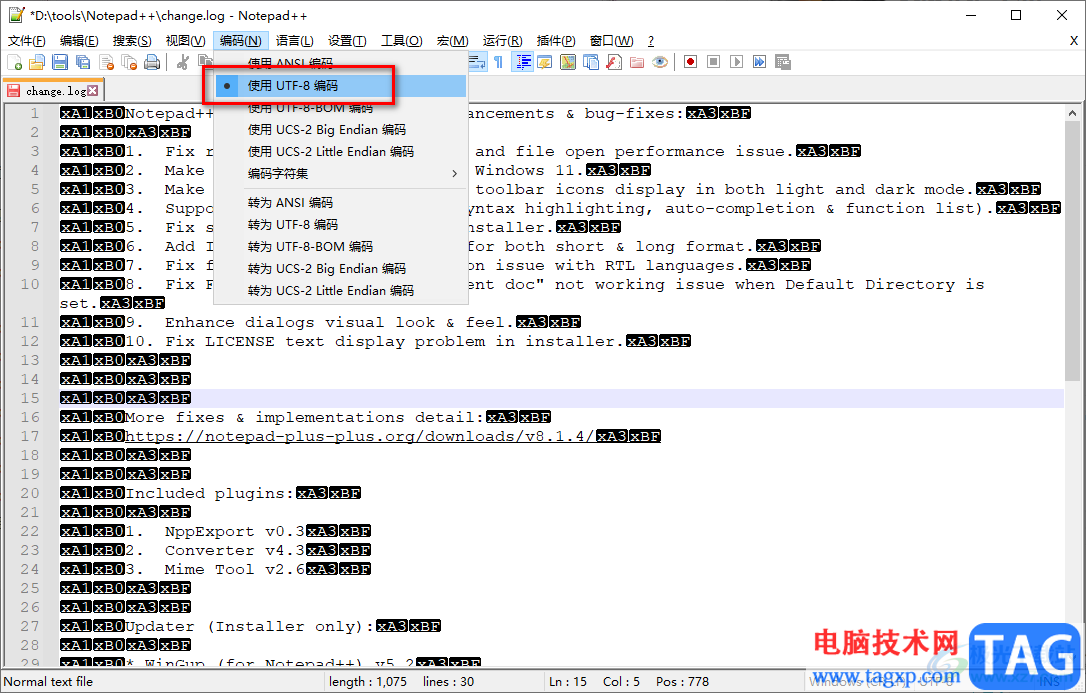Toggle the Monitoring eye icon
Screen dimensions: 1086x693
[x=660, y=62]
